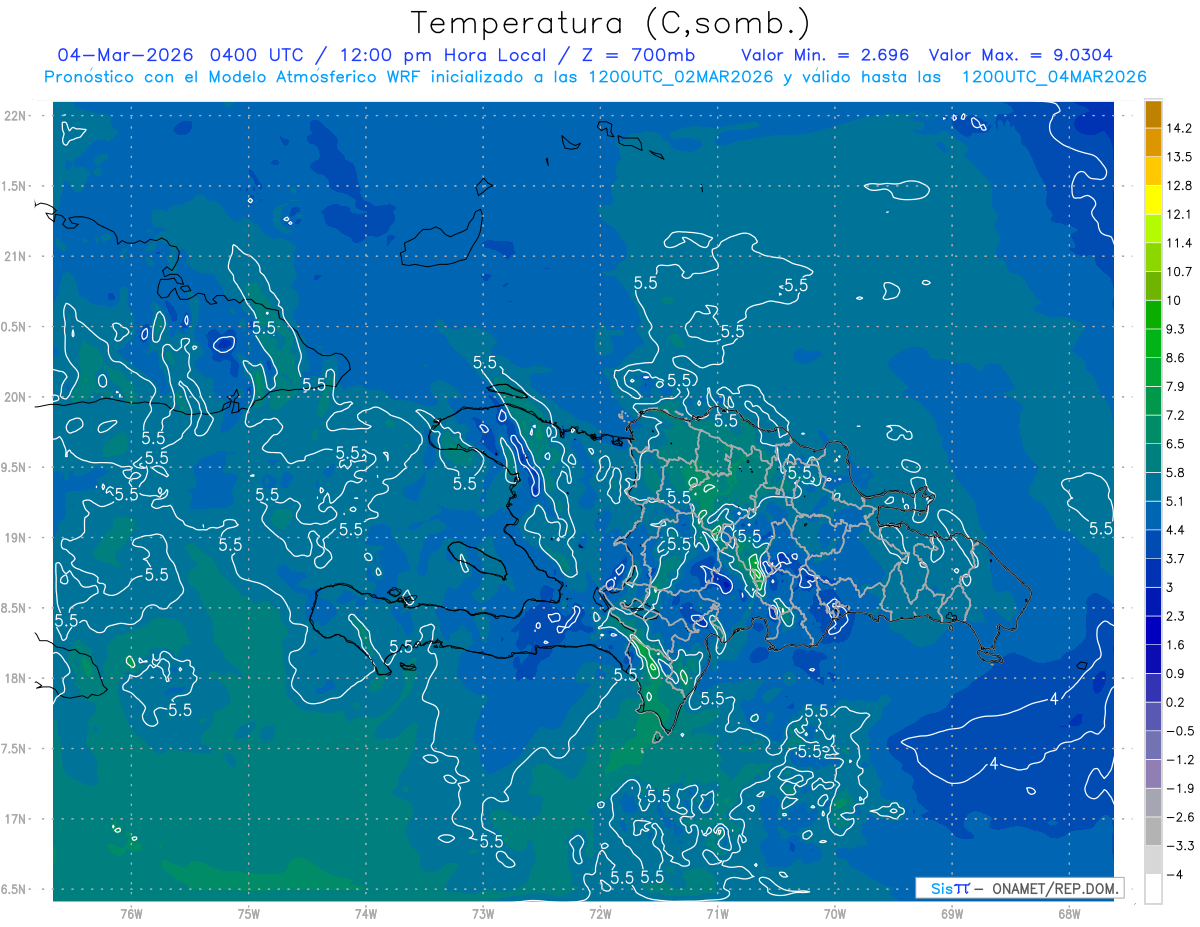Click the '-3.3' colorbar value
This screenshot has width=1200, height=927.
(x=1182, y=845)
